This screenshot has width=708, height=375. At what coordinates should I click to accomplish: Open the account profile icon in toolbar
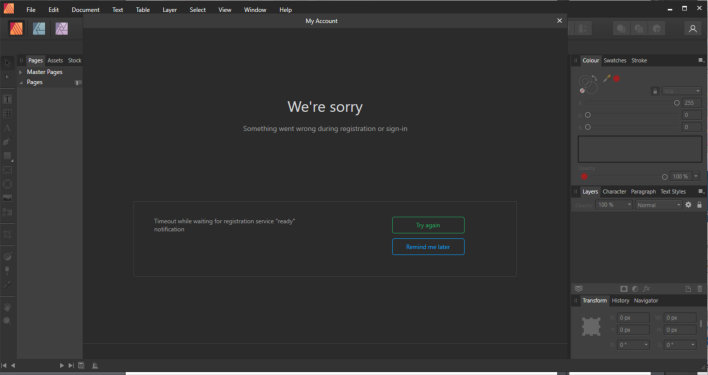click(x=693, y=29)
